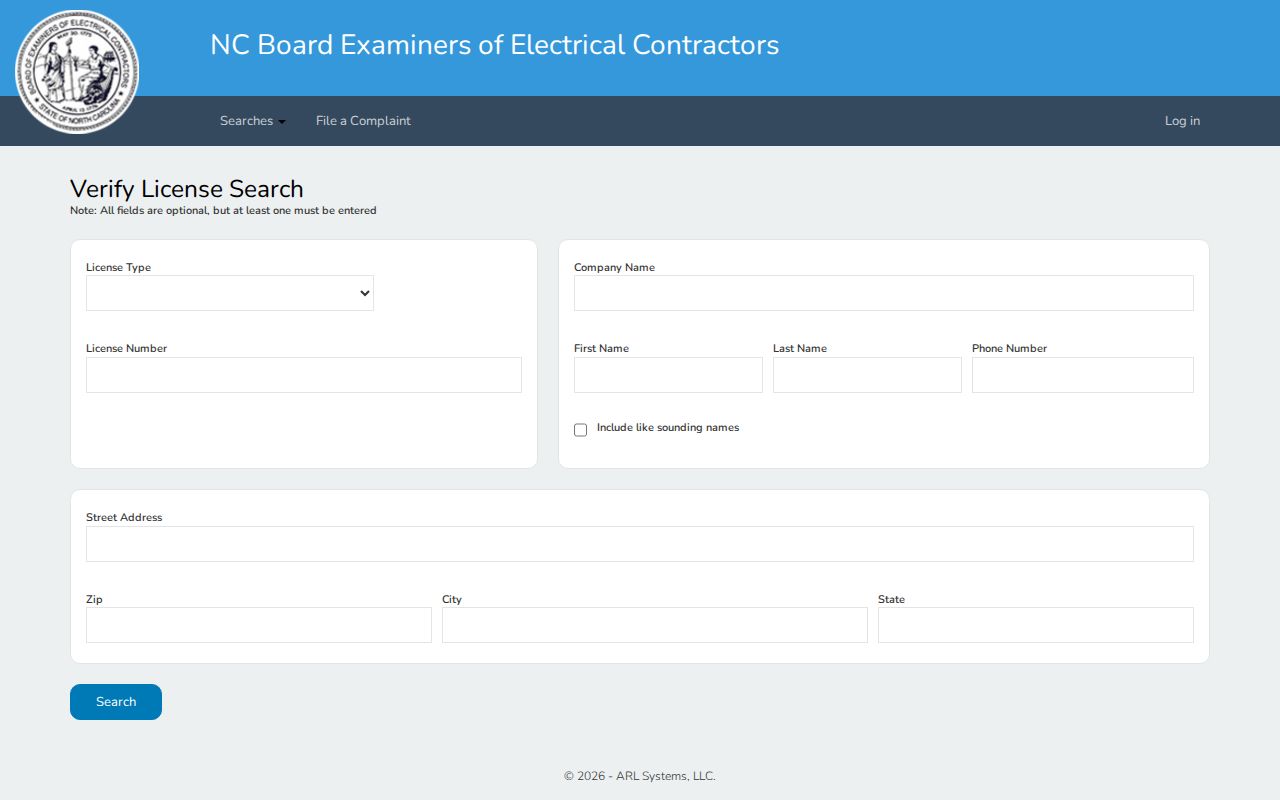Click the Verify License Search heading
The width and height of the screenshot is (1280, 800).
[187, 189]
